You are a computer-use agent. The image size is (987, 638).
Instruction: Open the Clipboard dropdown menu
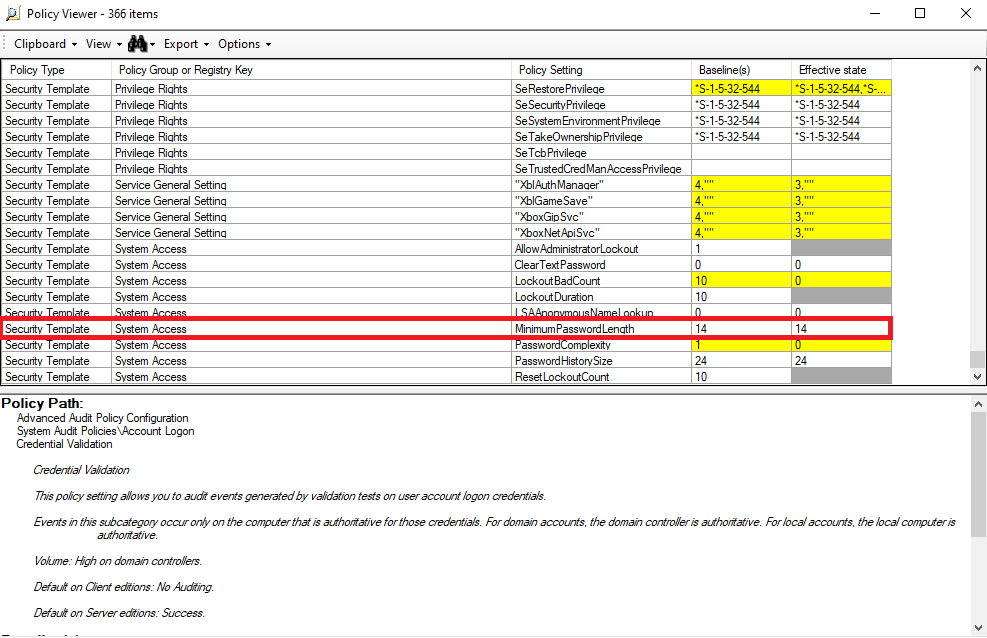[x=45, y=44]
